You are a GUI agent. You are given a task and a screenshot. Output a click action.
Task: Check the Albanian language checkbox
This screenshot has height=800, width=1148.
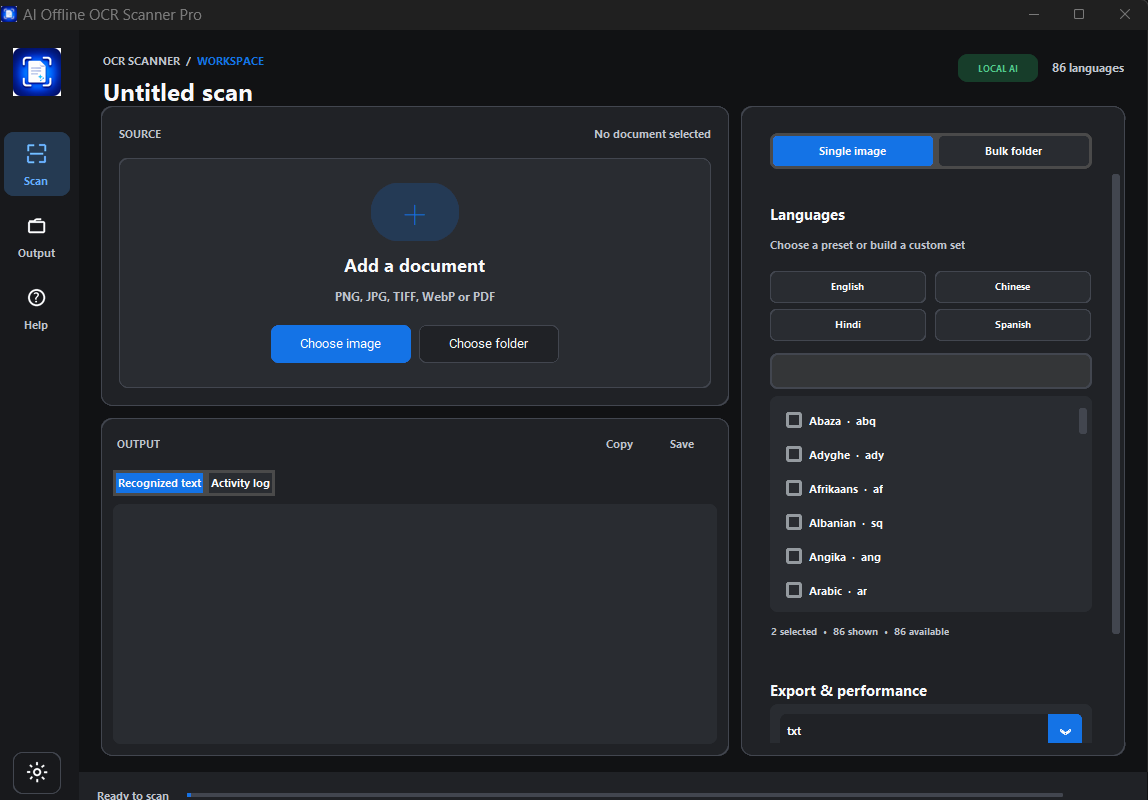pyautogui.click(x=794, y=522)
